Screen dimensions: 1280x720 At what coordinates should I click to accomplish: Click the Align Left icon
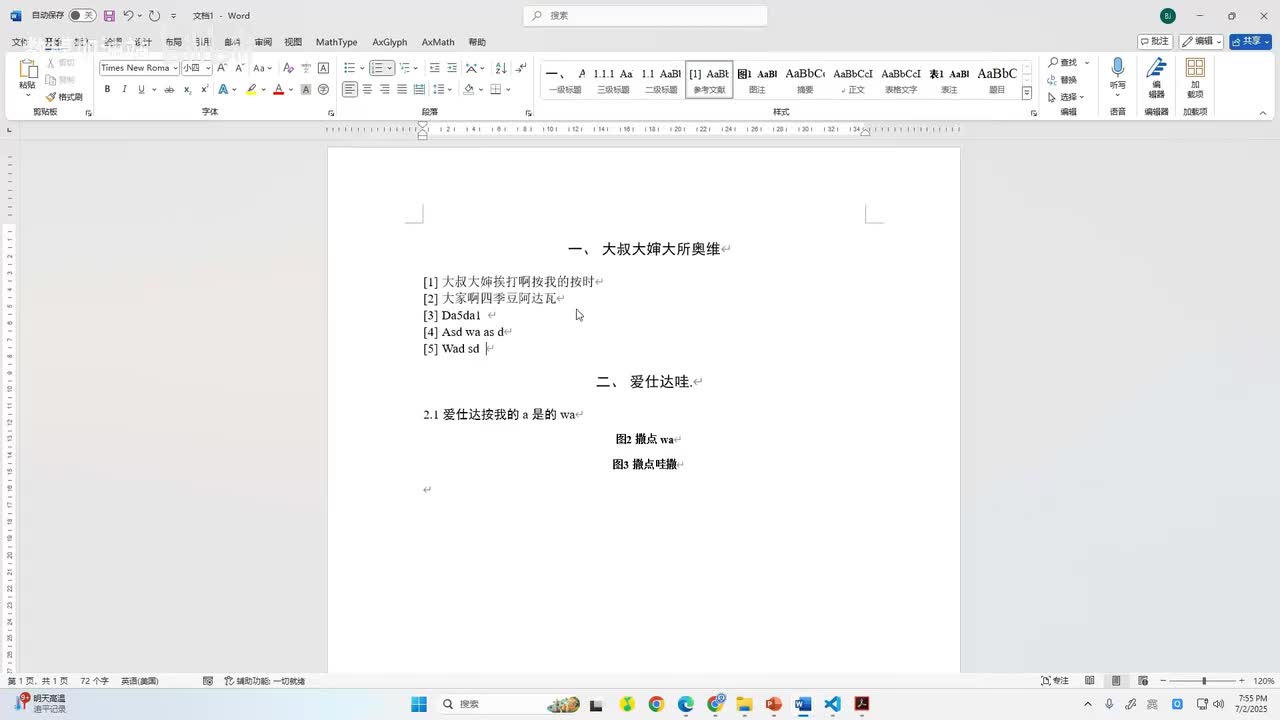coord(350,89)
